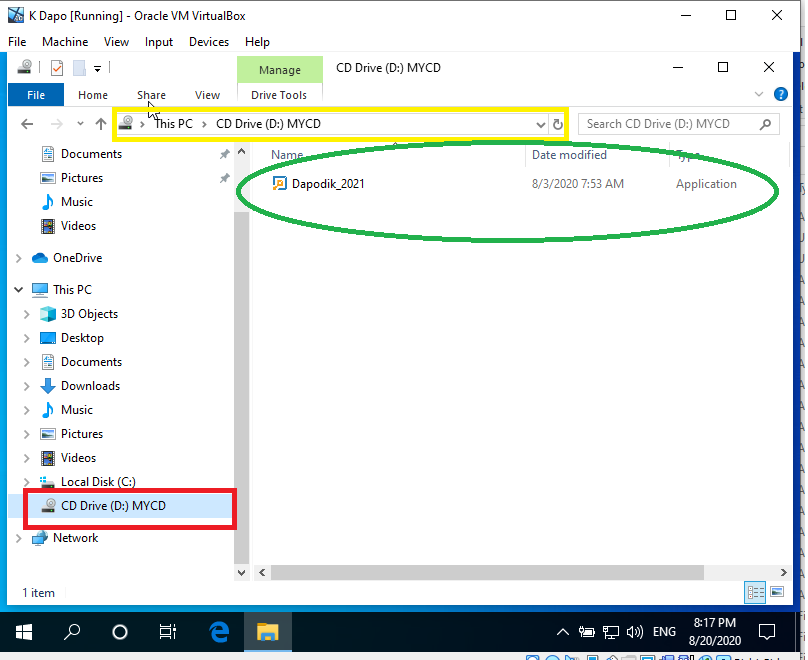Open VirtualBox Devices menu
This screenshot has width=808, height=660.
point(209,42)
